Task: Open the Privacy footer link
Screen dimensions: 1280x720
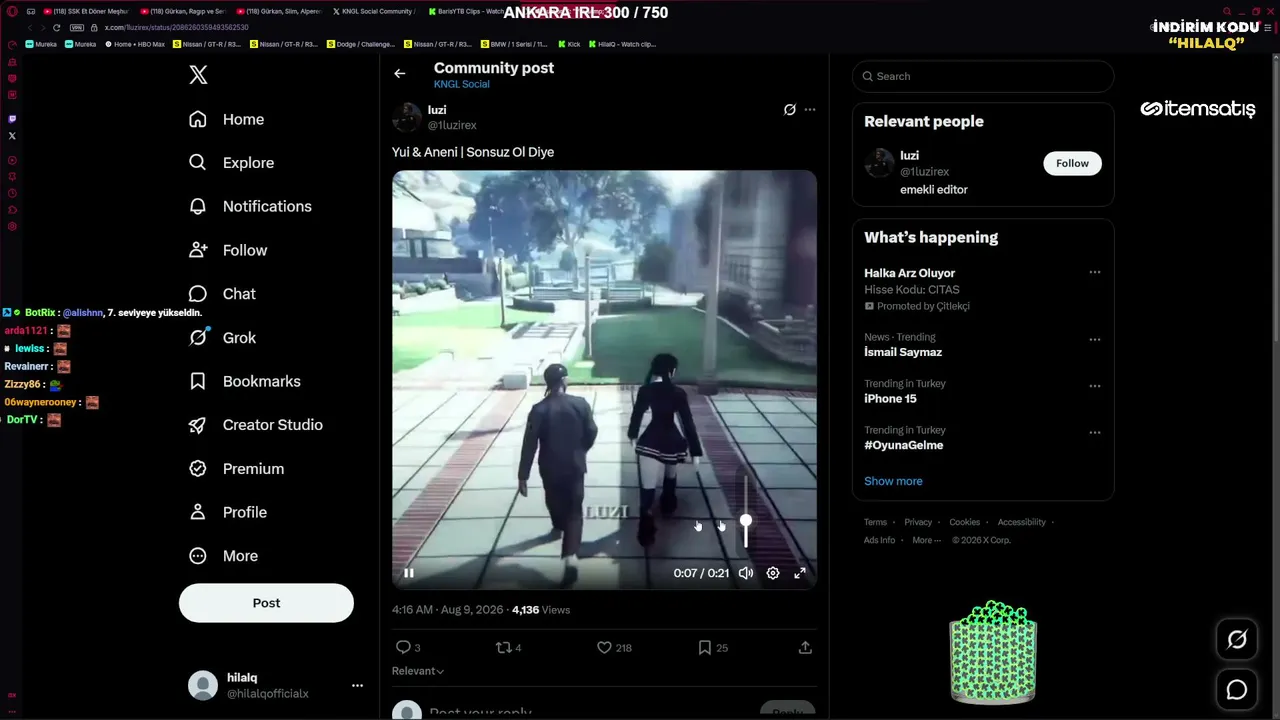Action: [x=918, y=522]
